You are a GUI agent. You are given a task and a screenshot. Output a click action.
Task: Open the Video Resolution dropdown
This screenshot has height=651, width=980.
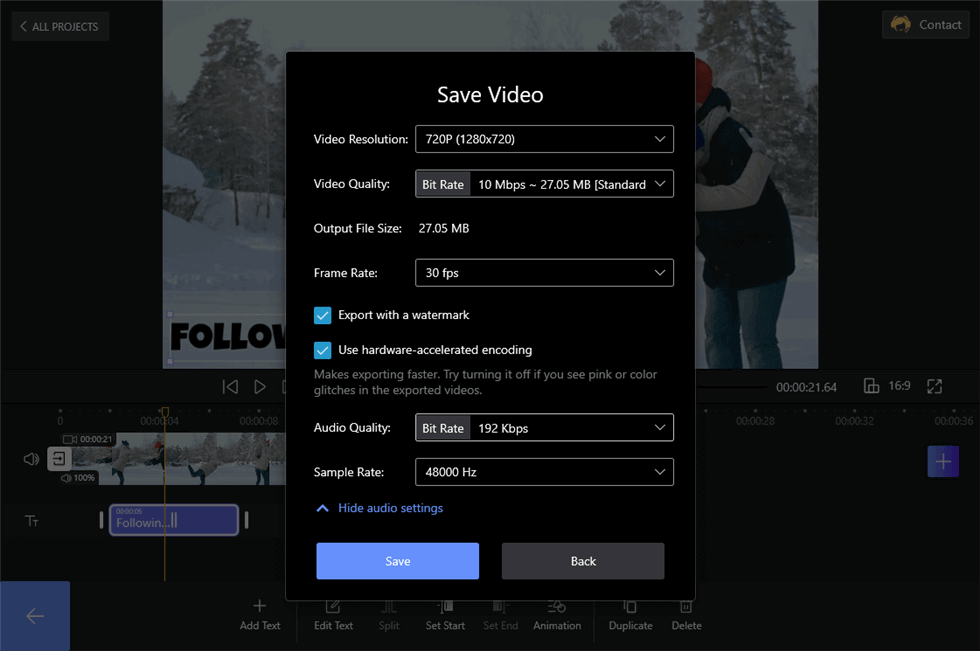[x=544, y=139]
